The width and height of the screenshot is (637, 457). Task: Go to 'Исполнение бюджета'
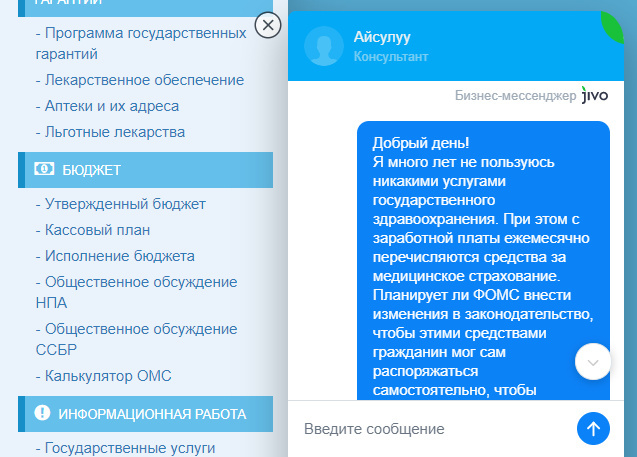point(120,256)
